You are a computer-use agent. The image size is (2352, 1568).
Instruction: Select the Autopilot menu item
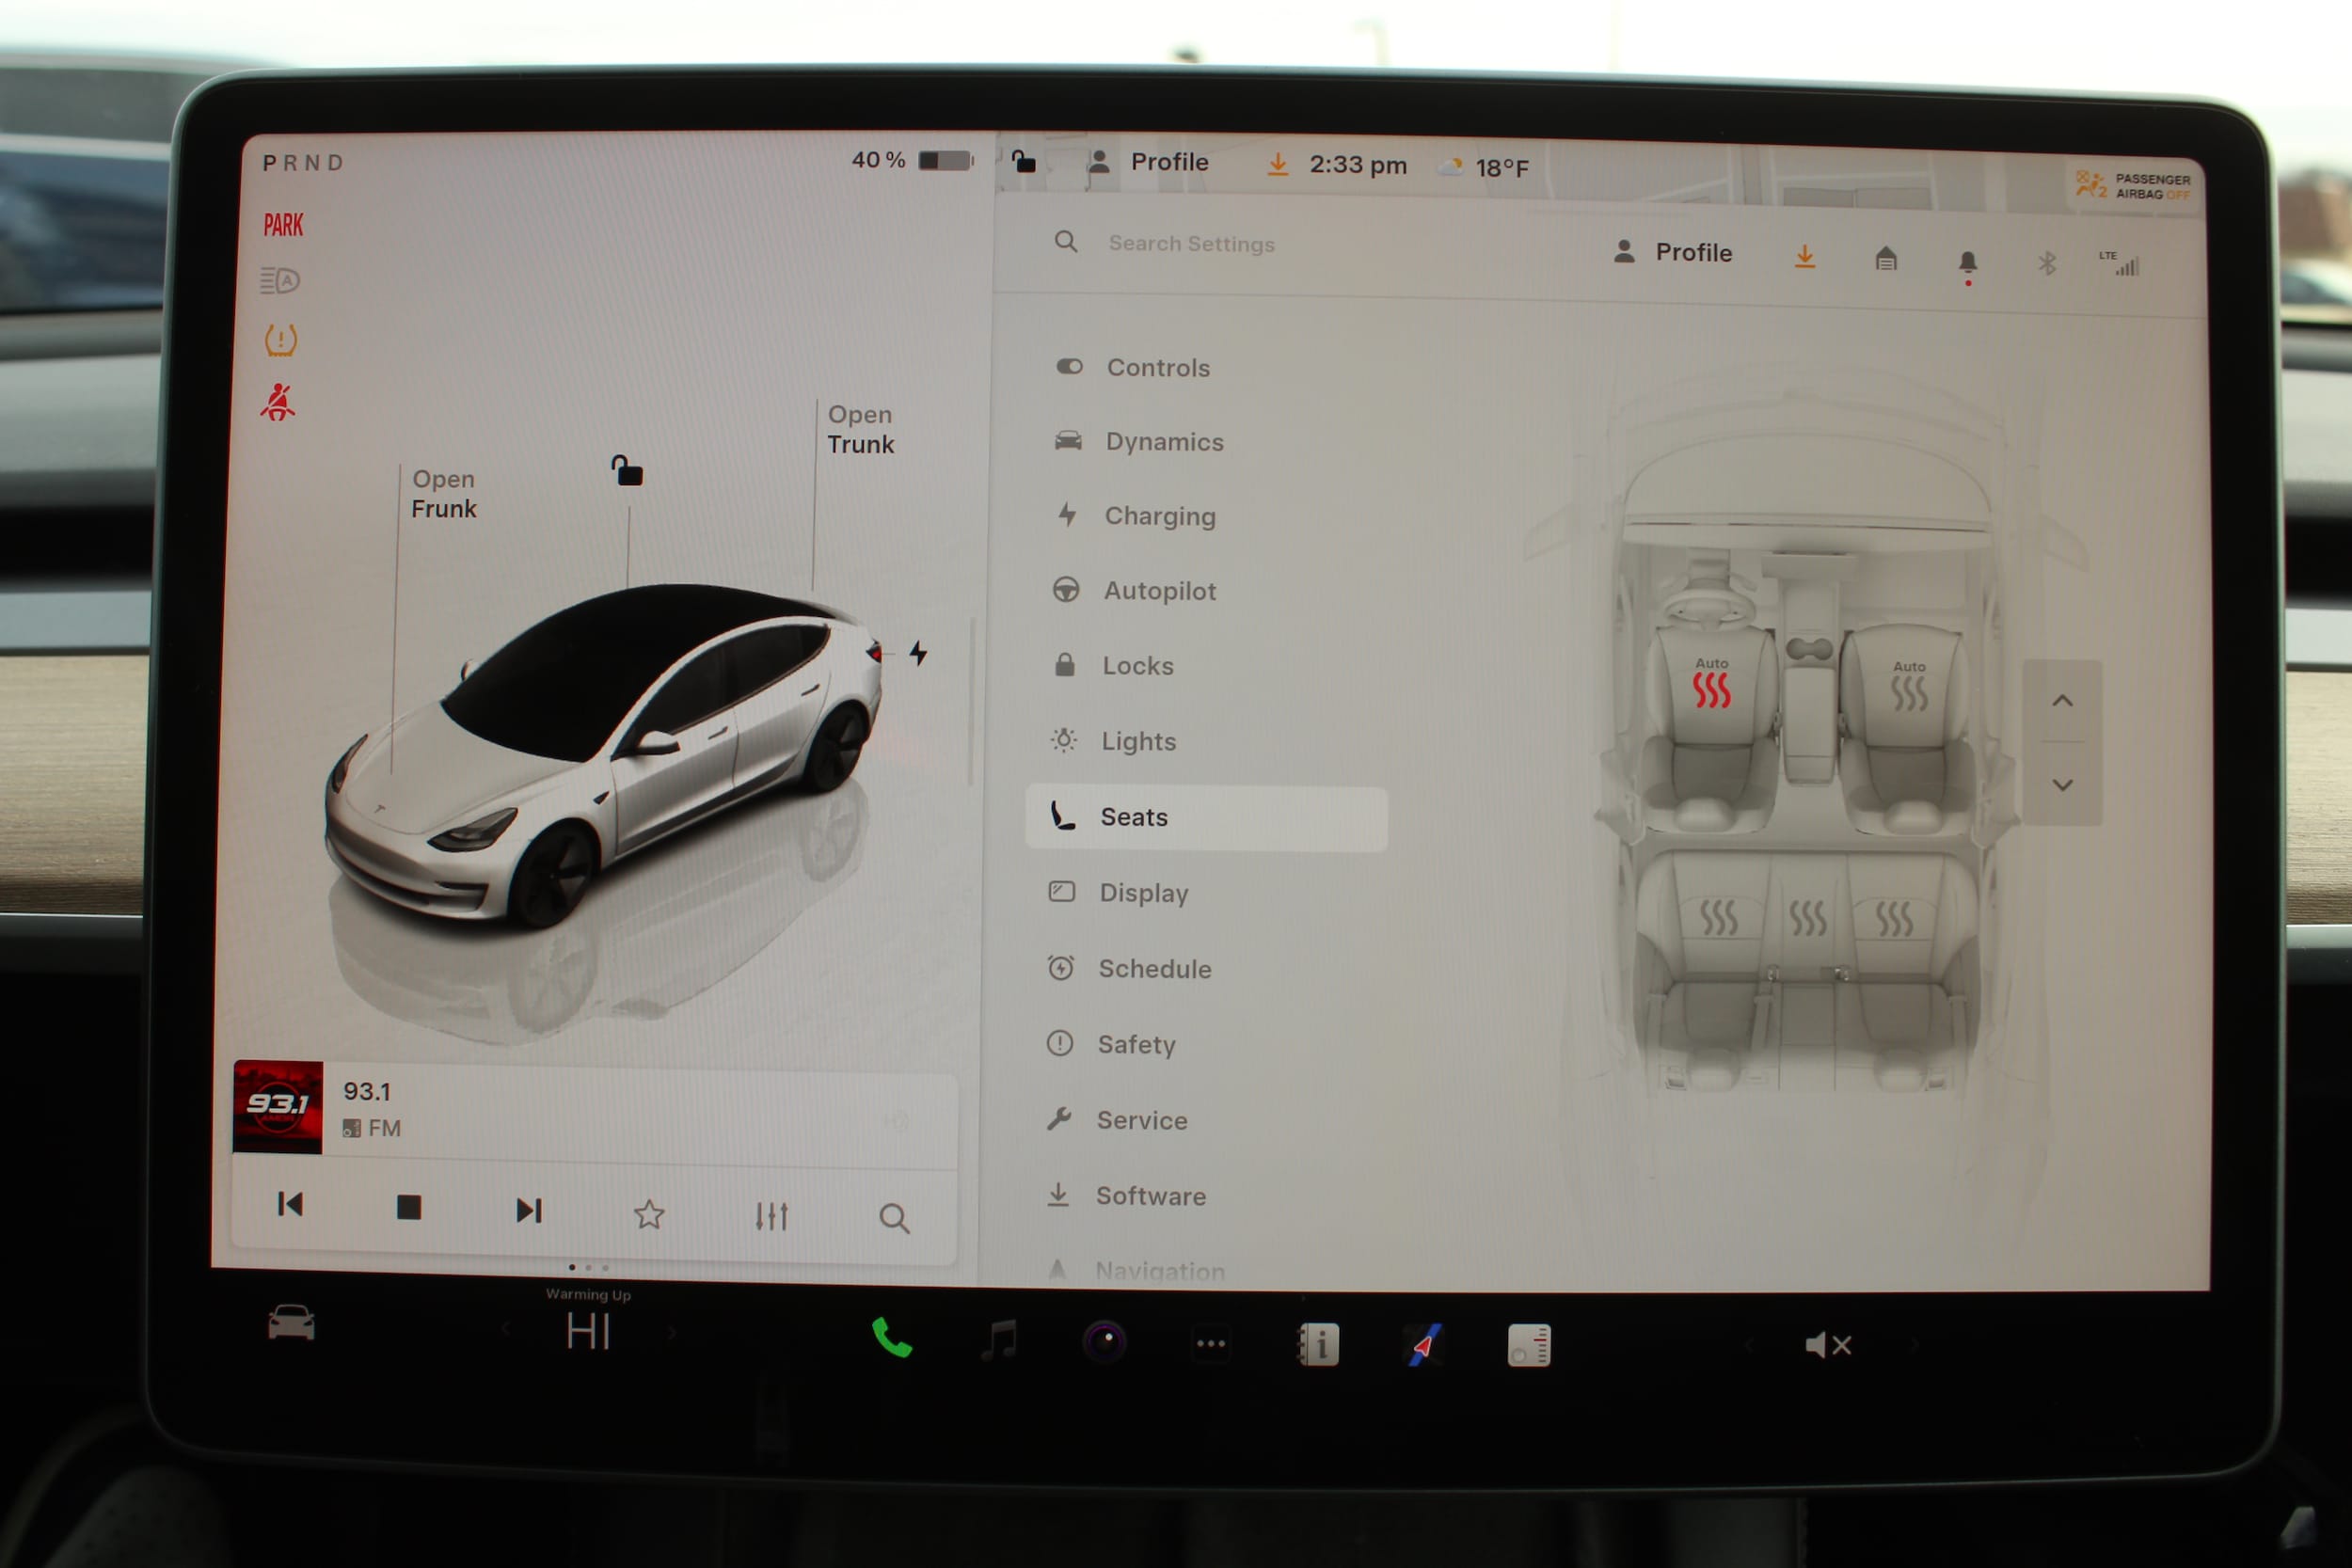tap(1159, 591)
